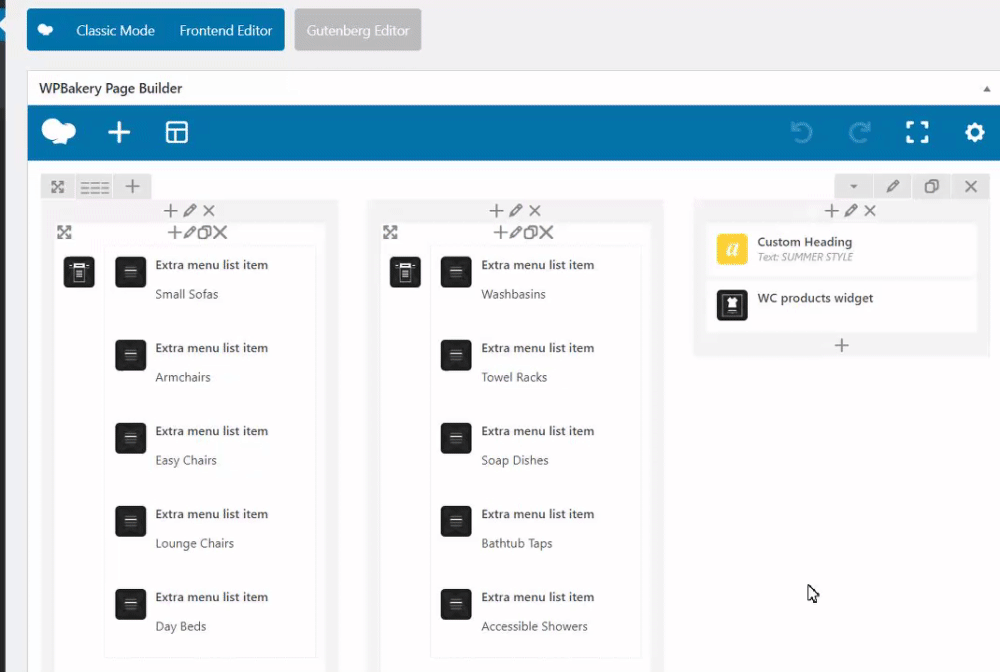Change row column layout icon

coord(94,187)
